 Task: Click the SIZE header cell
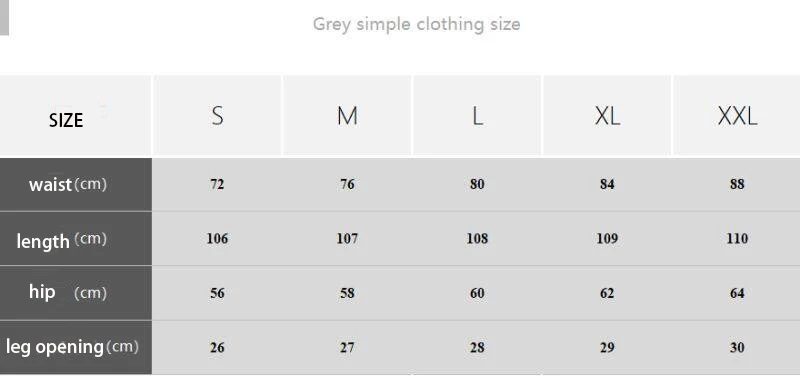point(75,116)
